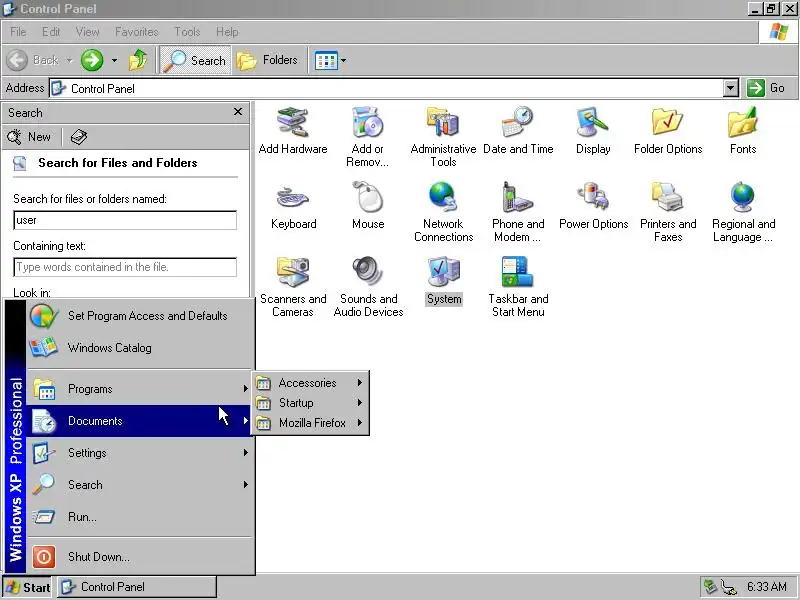Image resolution: width=800 pixels, height=600 pixels.
Task: Toggle the Search toolbar button
Action: pos(195,60)
